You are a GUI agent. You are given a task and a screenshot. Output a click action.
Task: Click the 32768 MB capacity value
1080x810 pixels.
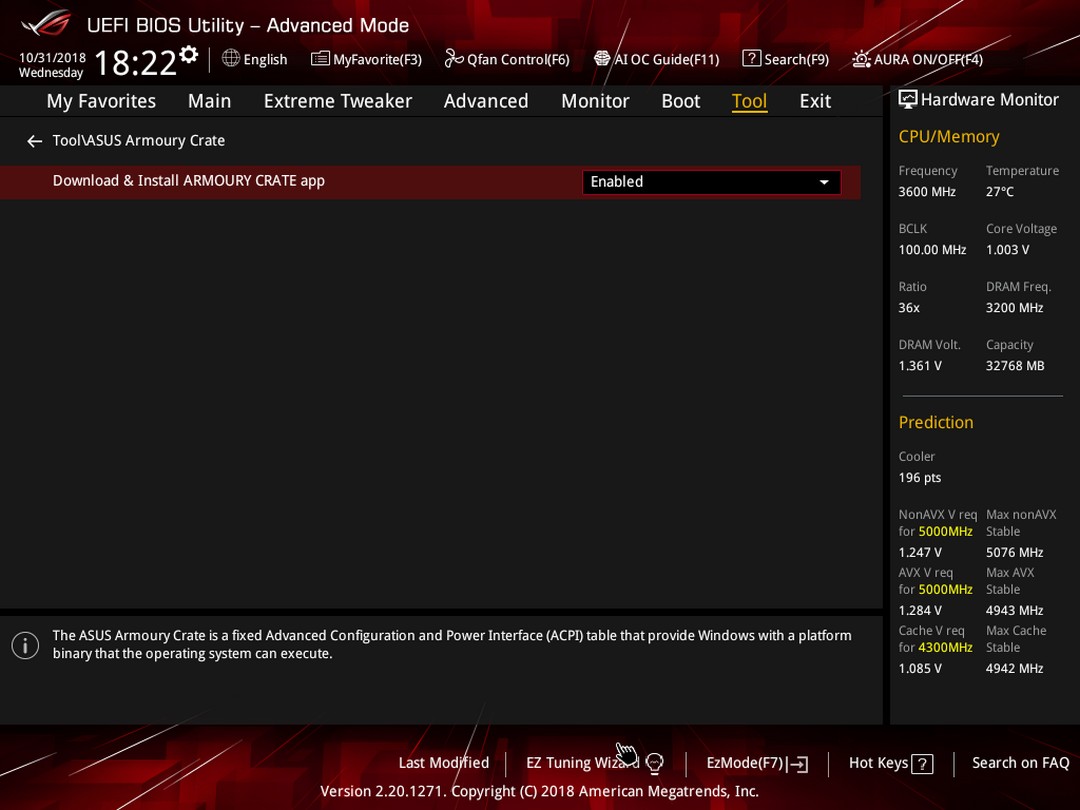[1015, 366]
